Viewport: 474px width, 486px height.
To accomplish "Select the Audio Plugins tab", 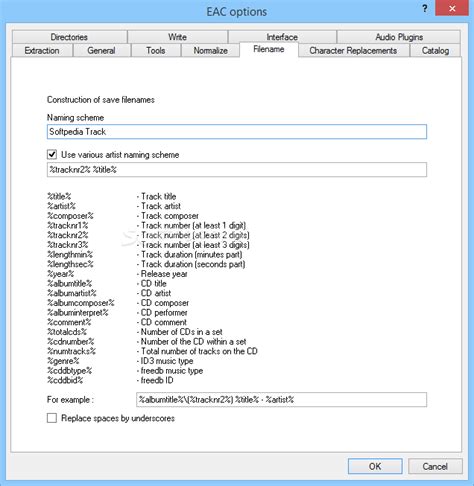I will pos(399,37).
